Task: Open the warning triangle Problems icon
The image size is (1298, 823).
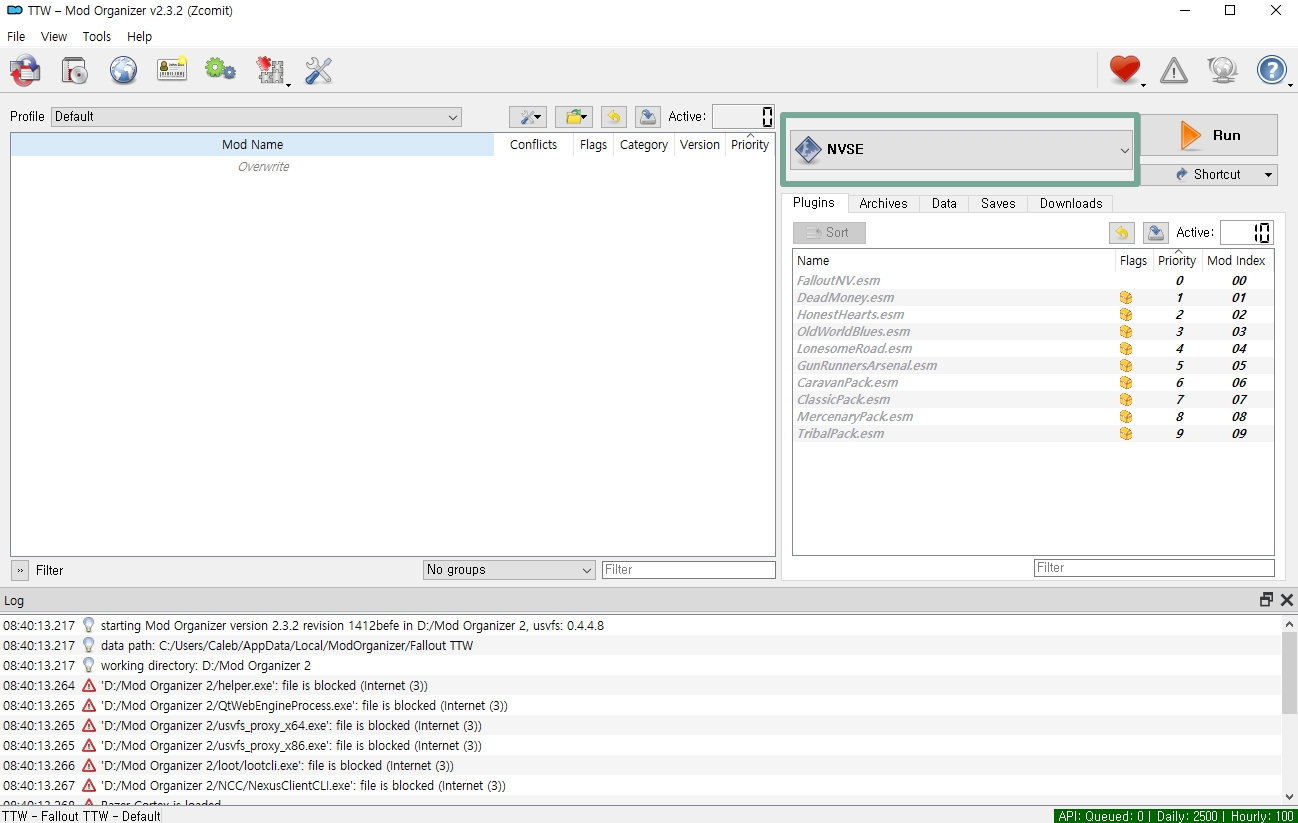Action: 1174,70
